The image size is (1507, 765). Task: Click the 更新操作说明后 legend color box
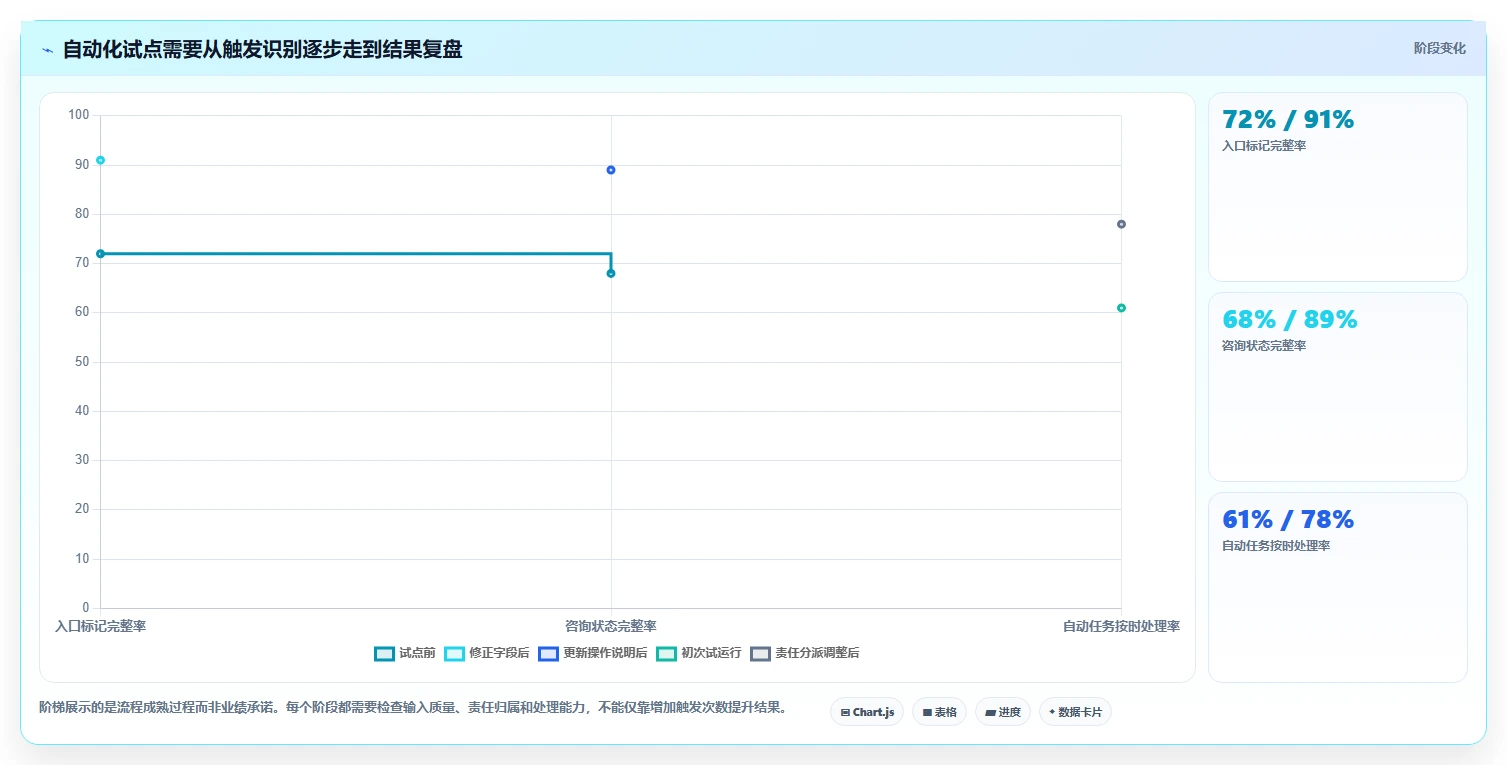coord(548,653)
